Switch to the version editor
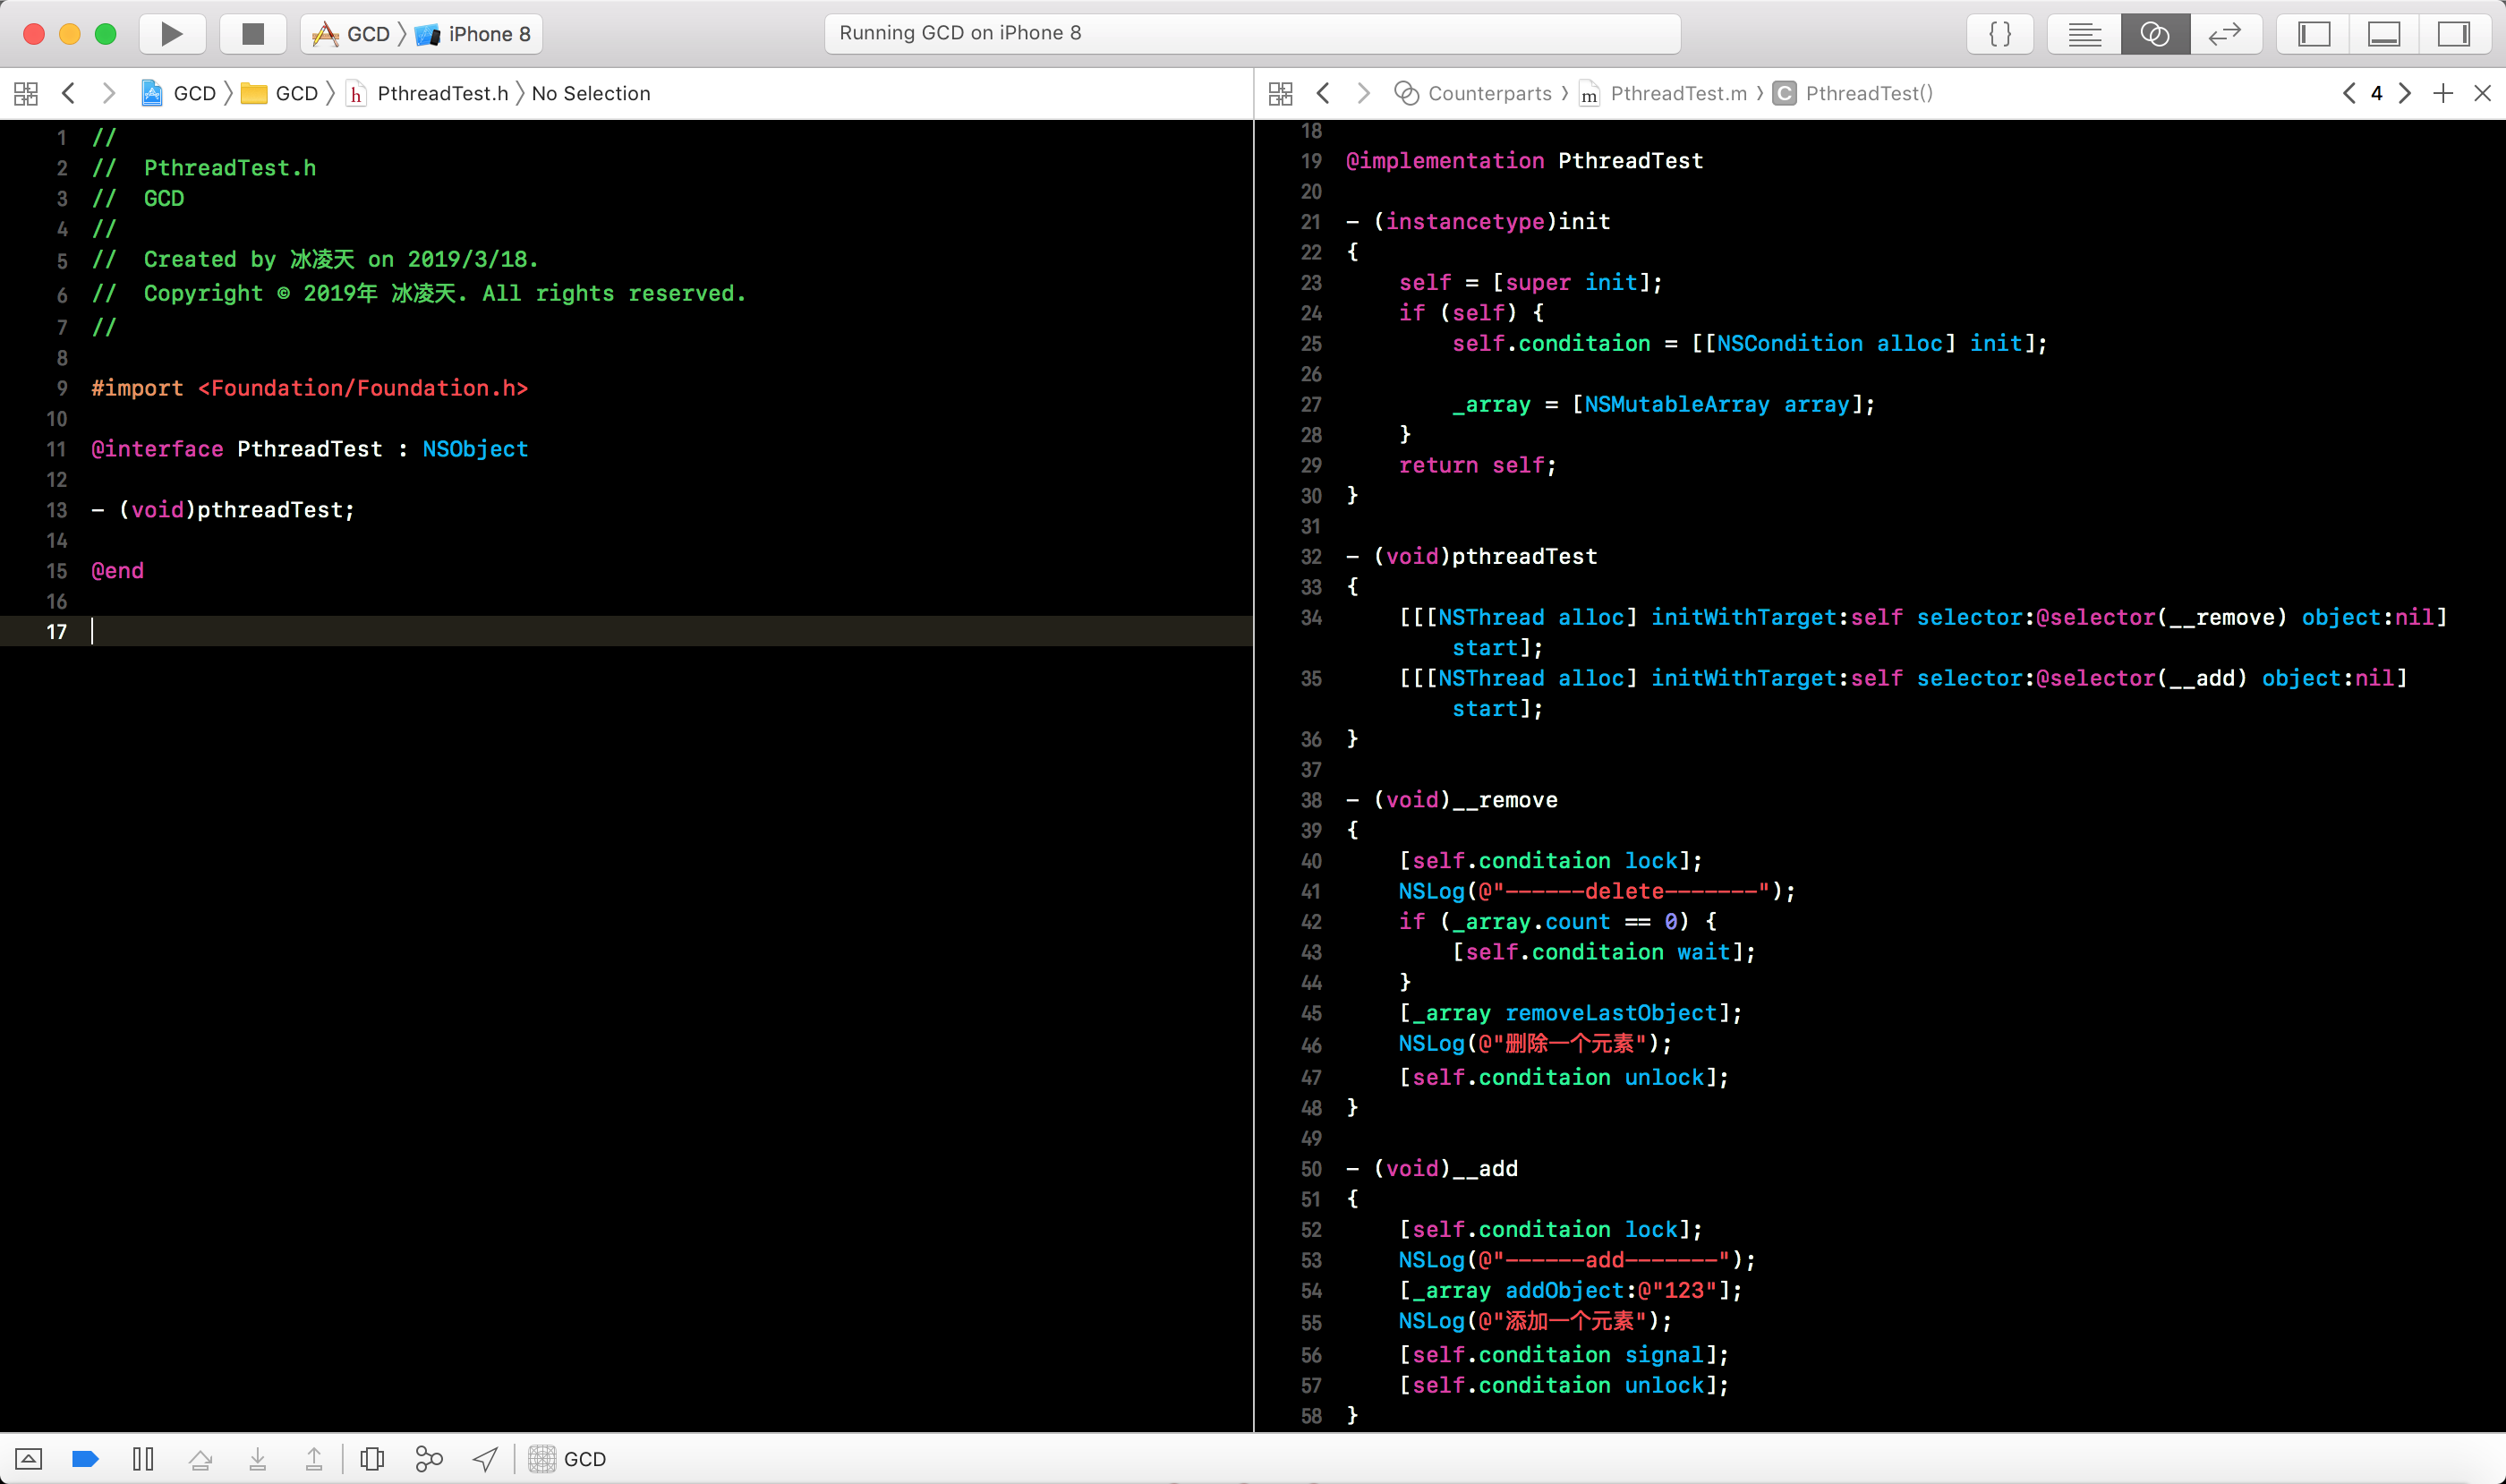 (x=2225, y=34)
